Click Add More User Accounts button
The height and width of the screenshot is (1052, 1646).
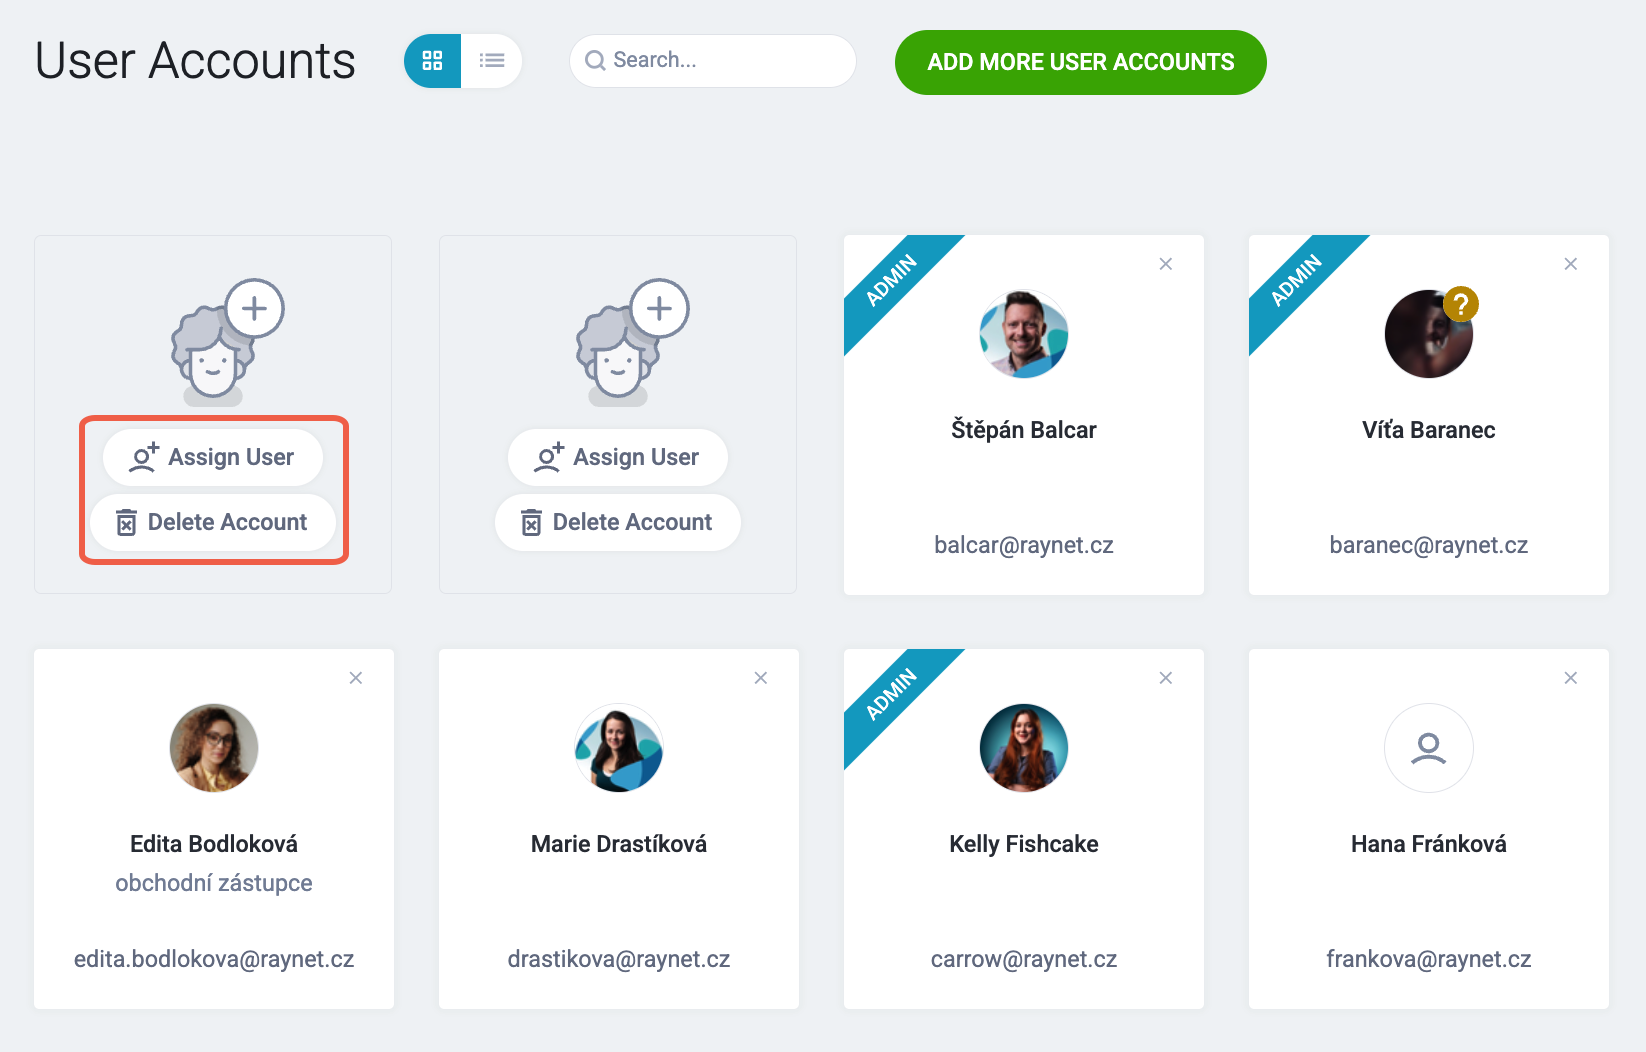[1080, 62]
